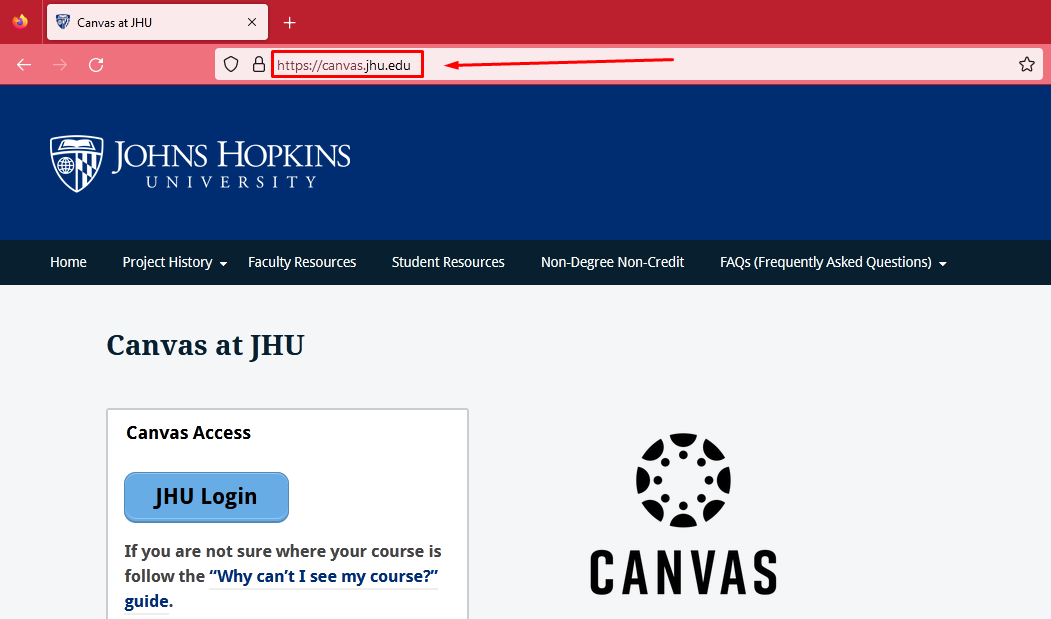
Task: View site security padlock info
Action: (x=259, y=64)
